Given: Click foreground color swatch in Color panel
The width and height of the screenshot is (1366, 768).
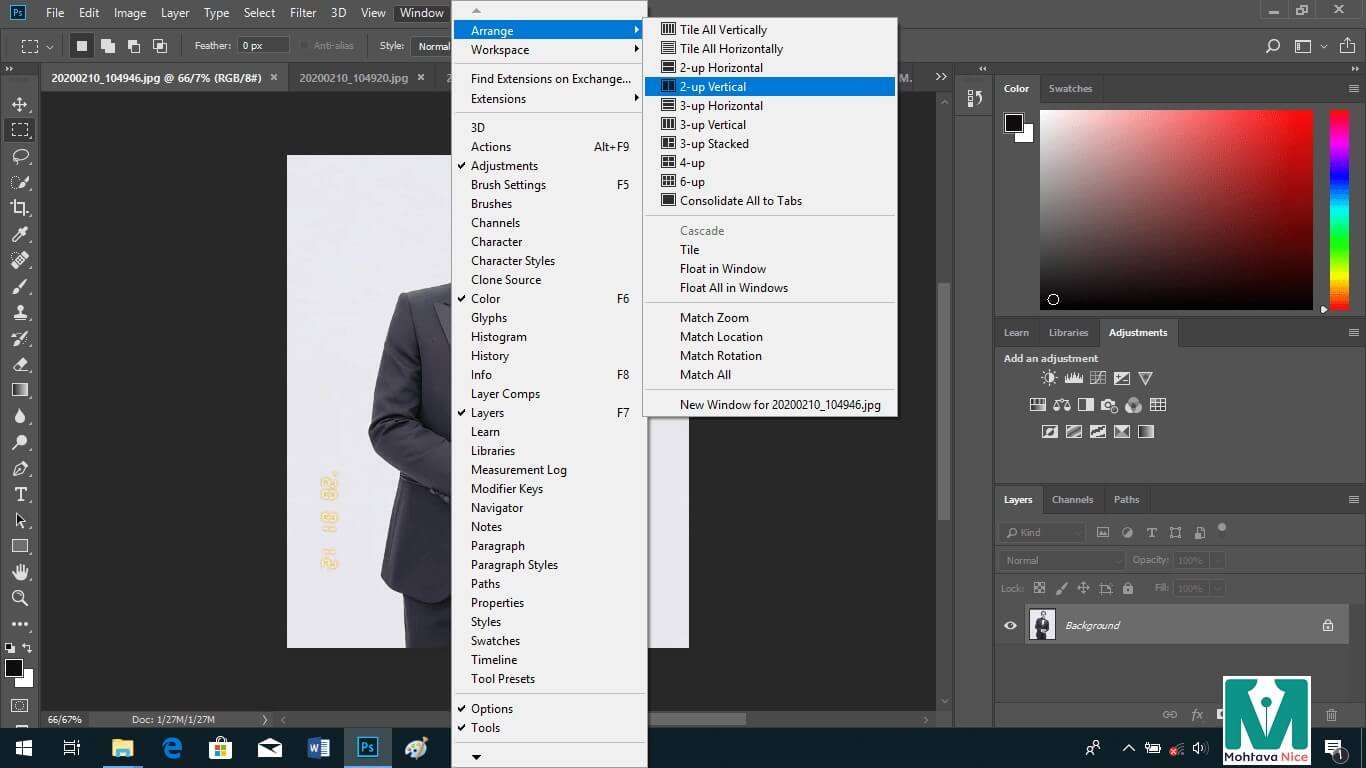Looking at the screenshot, I should pos(1014,123).
